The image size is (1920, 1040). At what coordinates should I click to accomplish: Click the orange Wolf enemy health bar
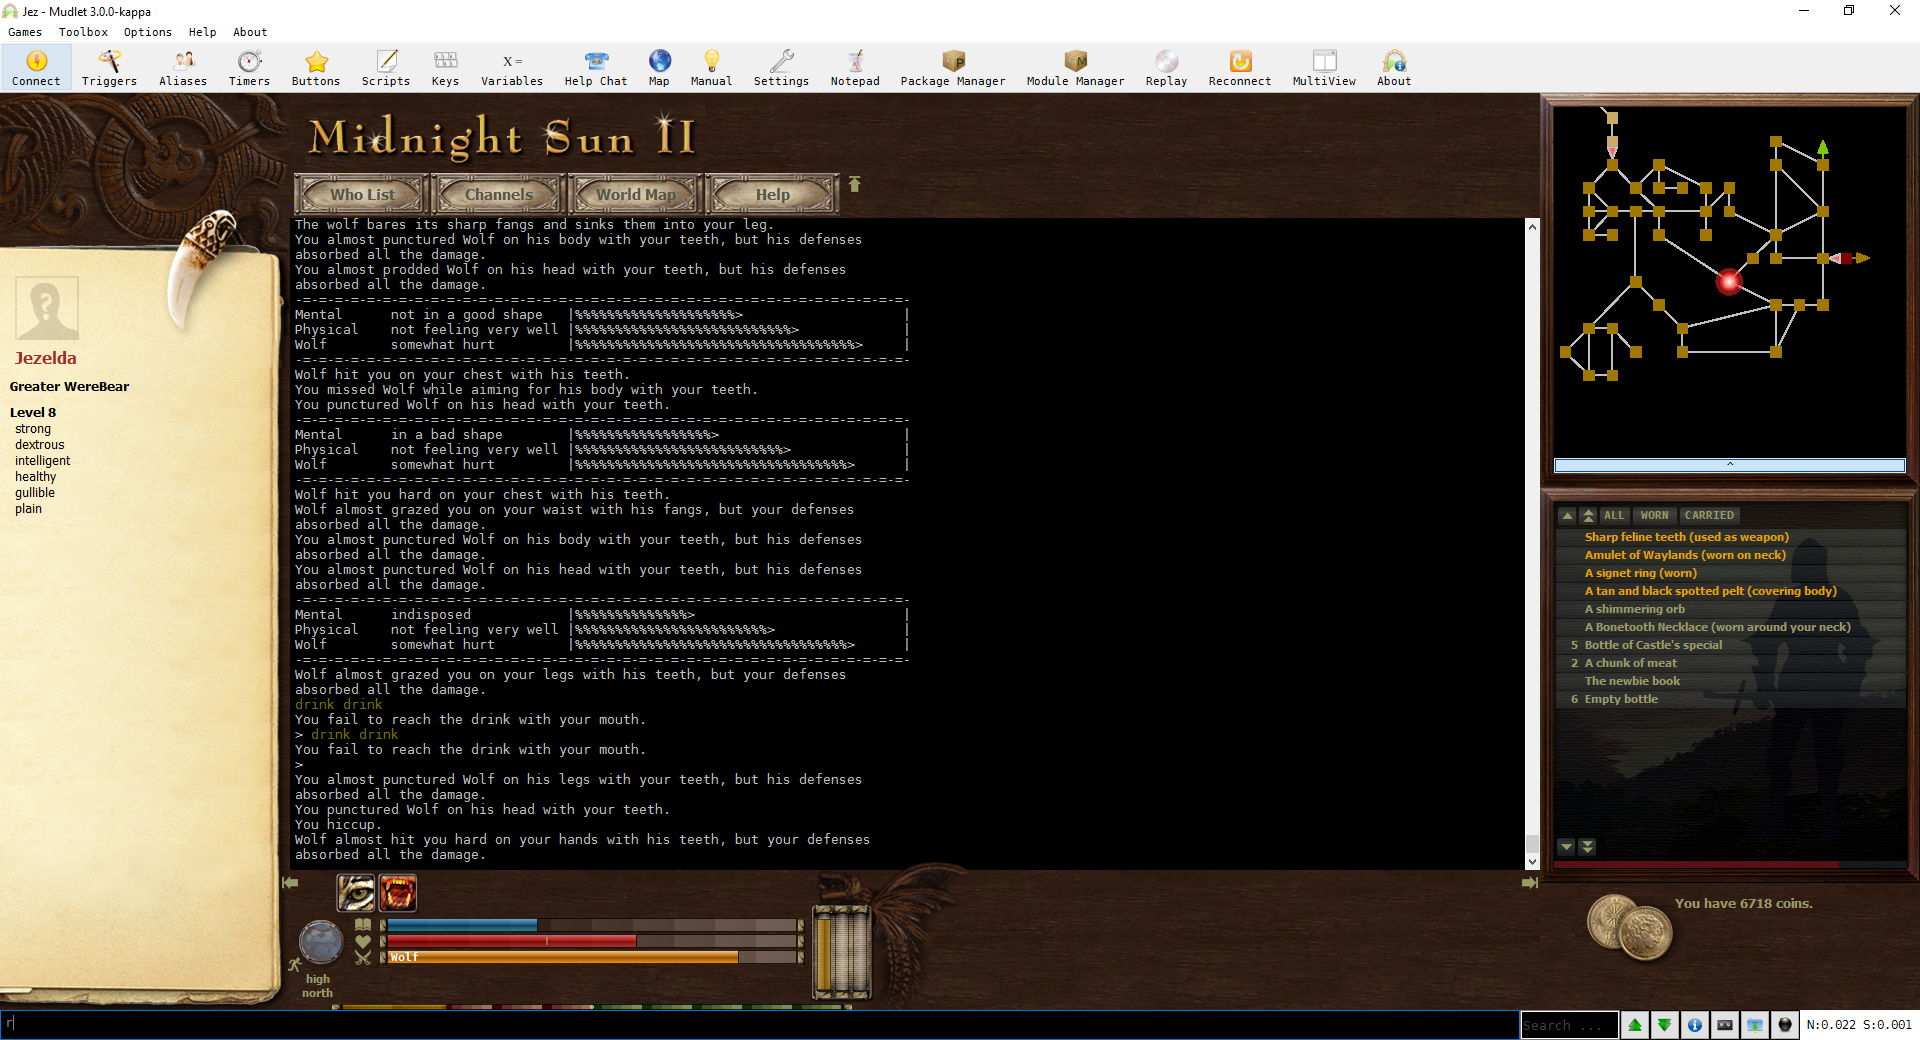point(592,957)
